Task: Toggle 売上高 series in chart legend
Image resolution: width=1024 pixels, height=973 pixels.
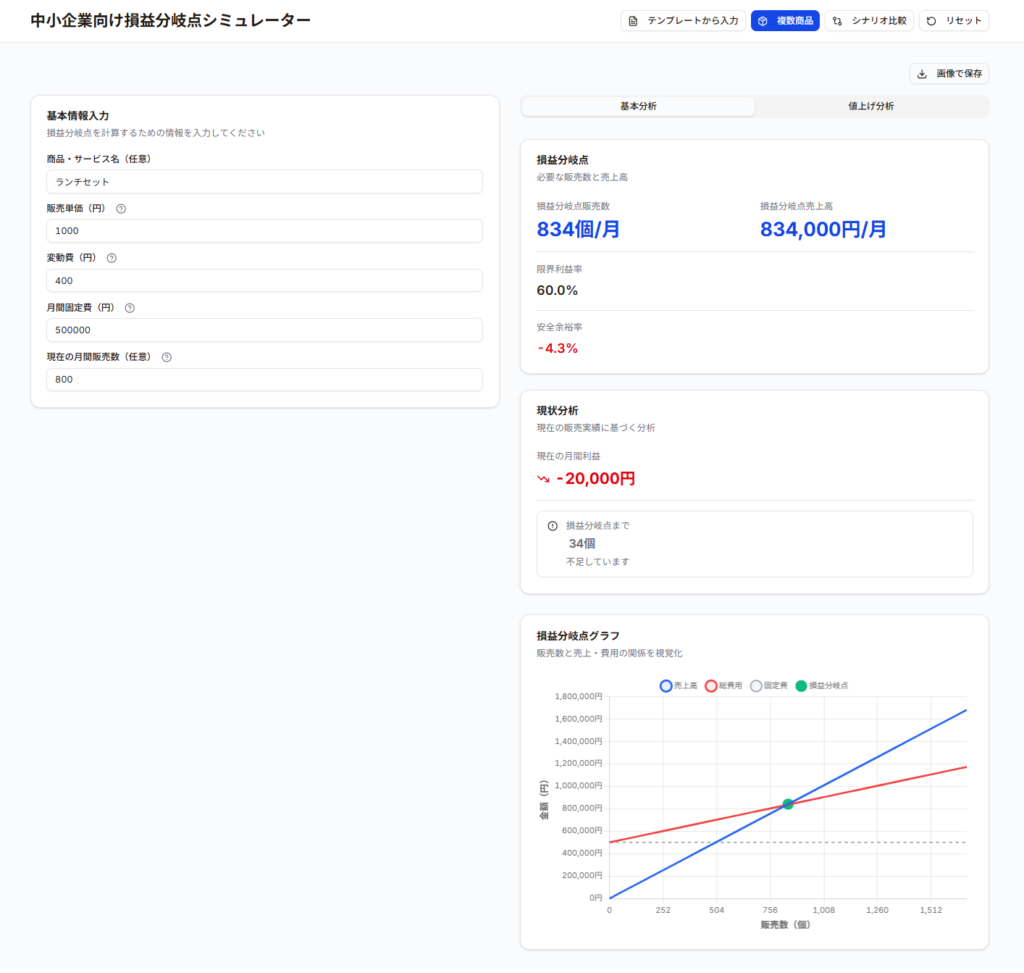Action: click(678, 686)
